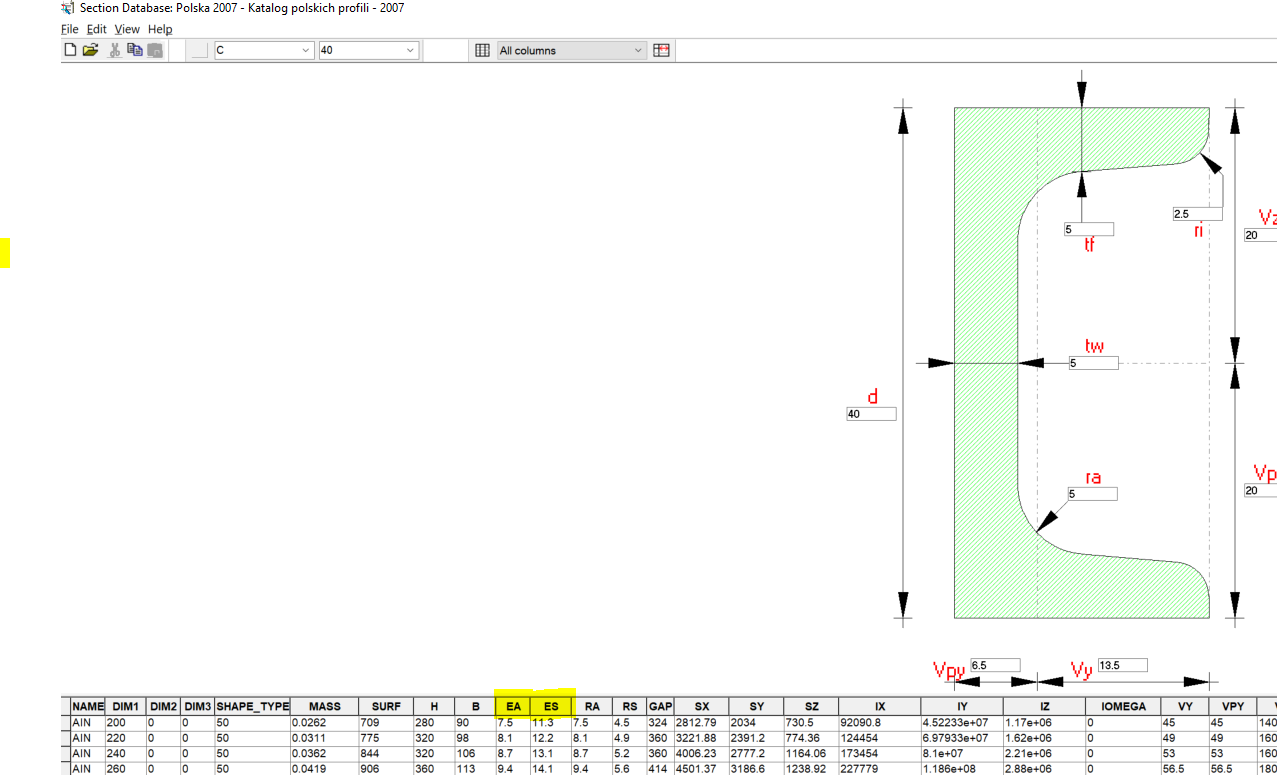The height and width of the screenshot is (775, 1277).
Task: Click the MASS column header
Action: click(324, 706)
